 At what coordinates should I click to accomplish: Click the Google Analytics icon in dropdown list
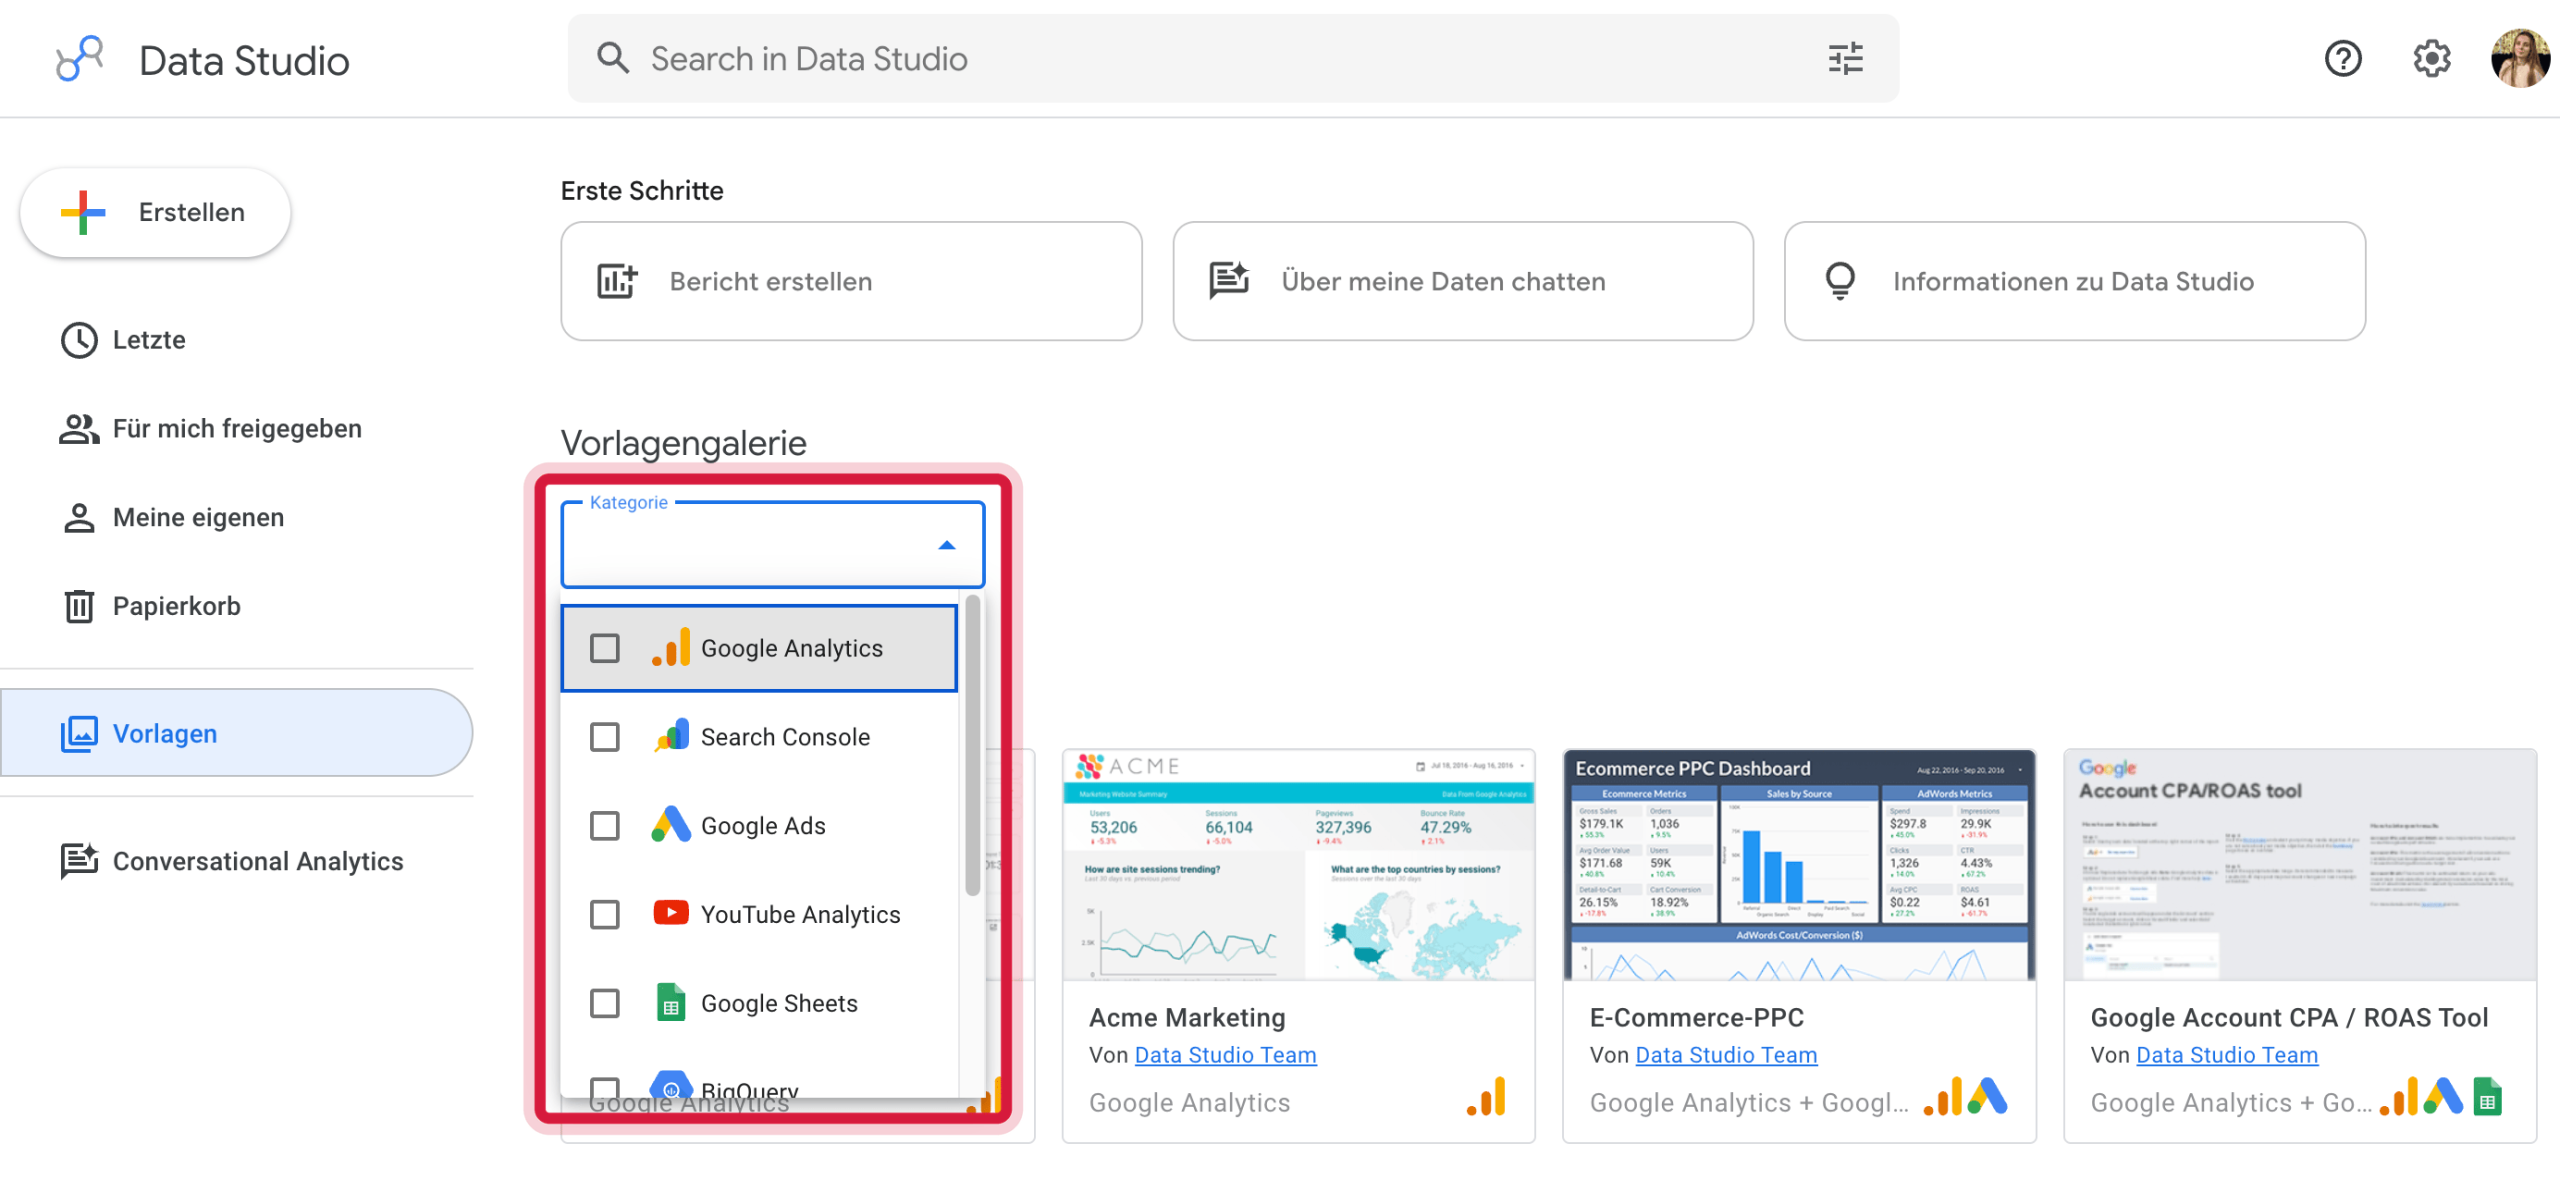point(671,648)
